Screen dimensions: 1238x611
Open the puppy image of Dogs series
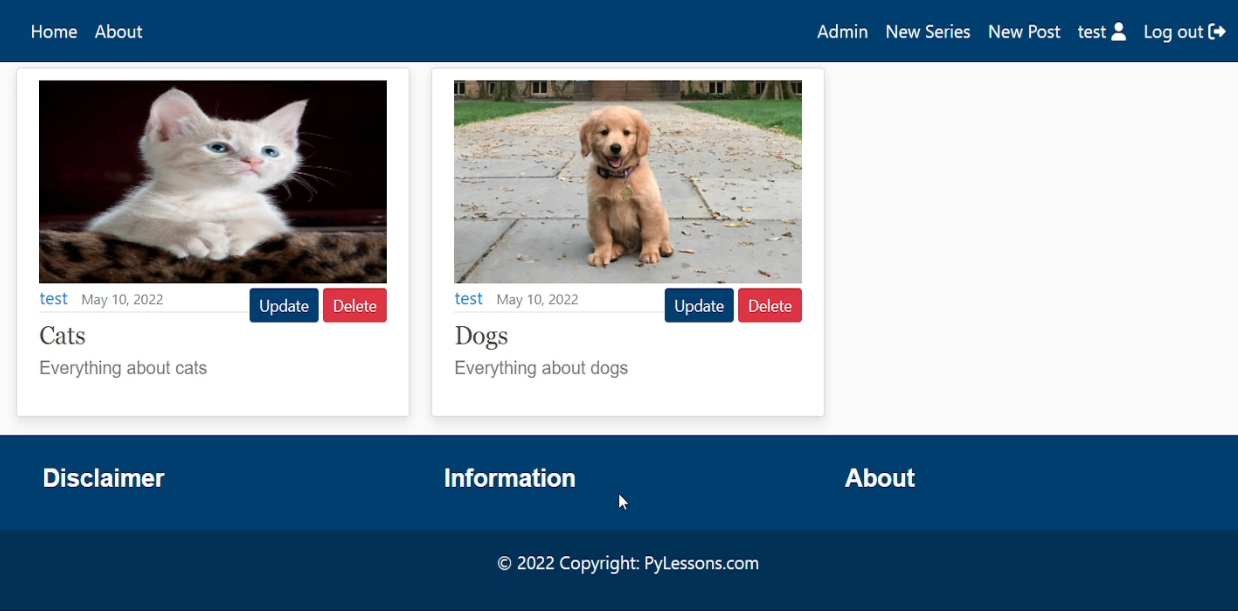tap(628, 181)
